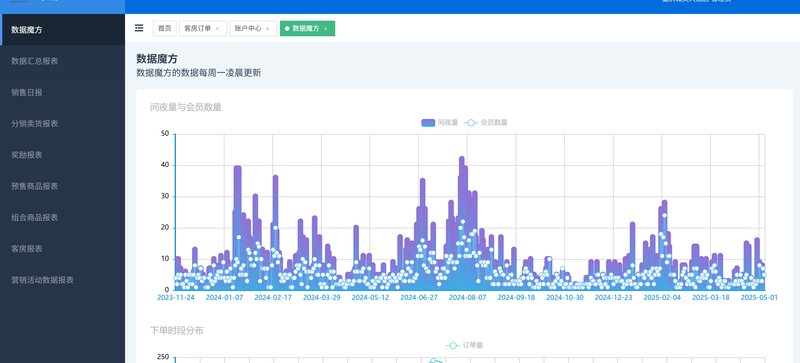The image size is (800, 363).
Task: Click the 2024-02-17 axis label
Action: (x=273, y=298)
